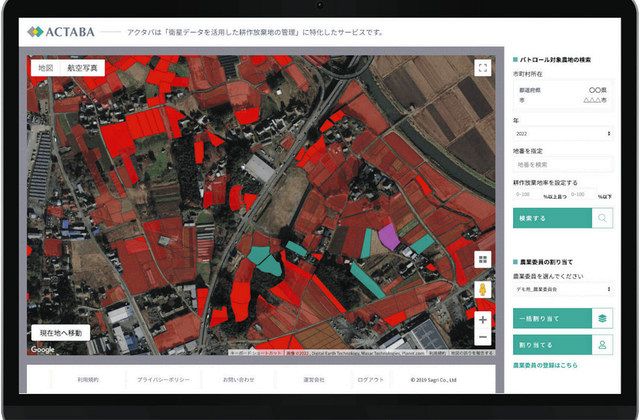Click the layers icon on 一括割り当て button

(602, 318)
